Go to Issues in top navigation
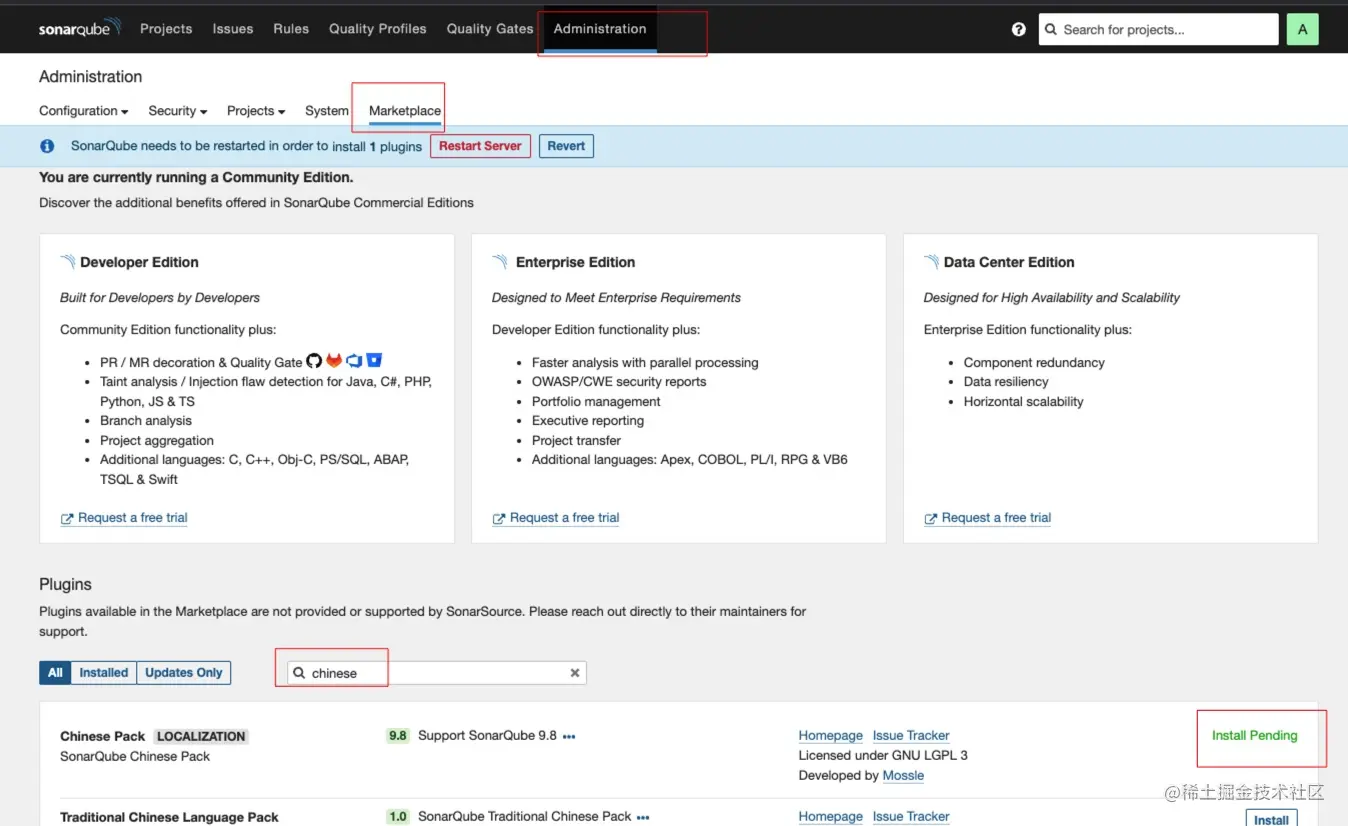 (233, 29)
